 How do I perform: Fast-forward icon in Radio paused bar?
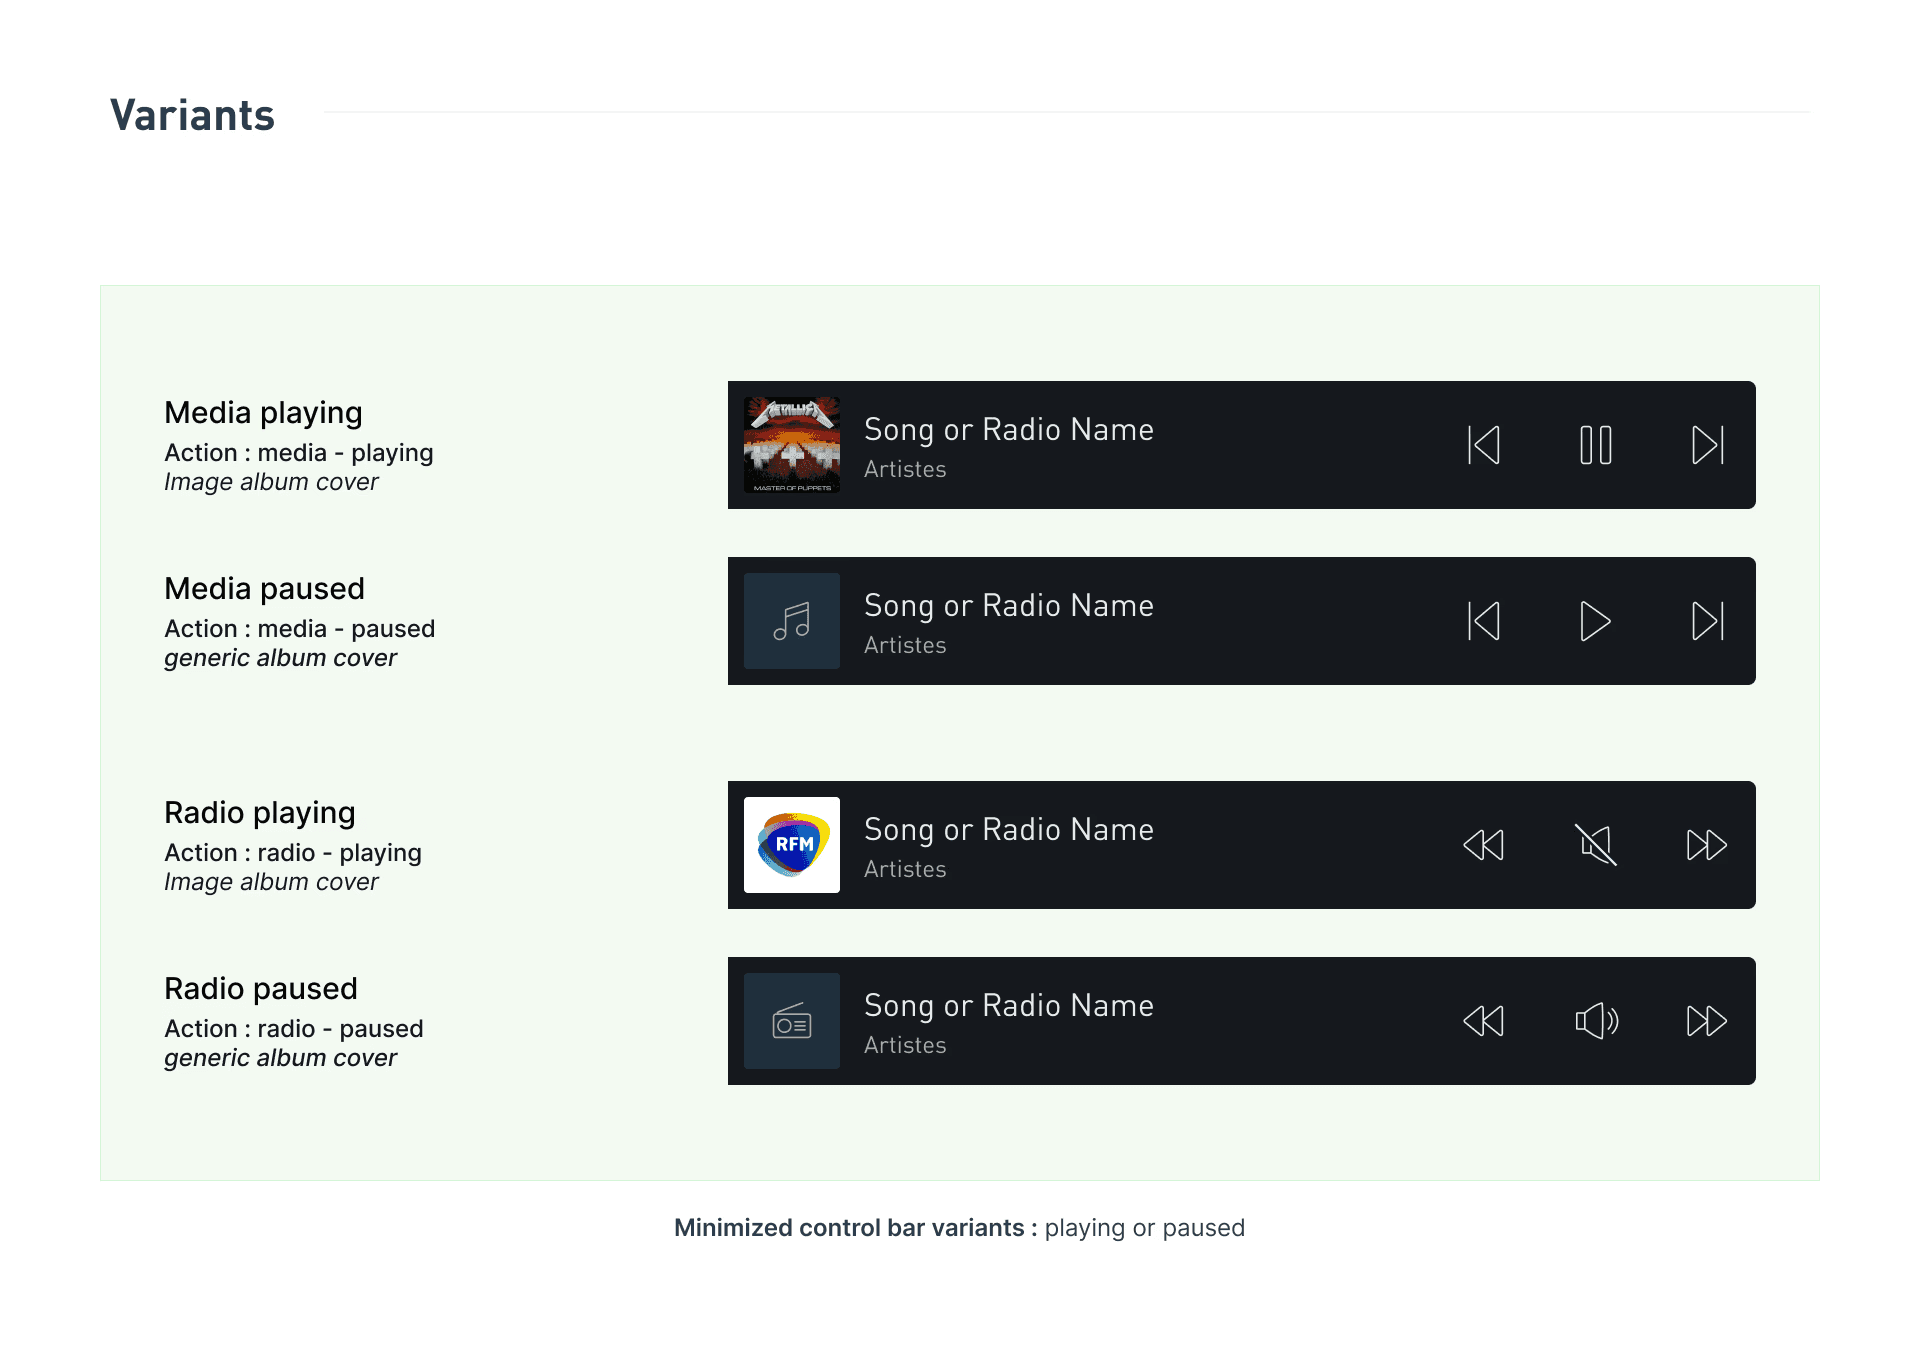[1707, 1021]
